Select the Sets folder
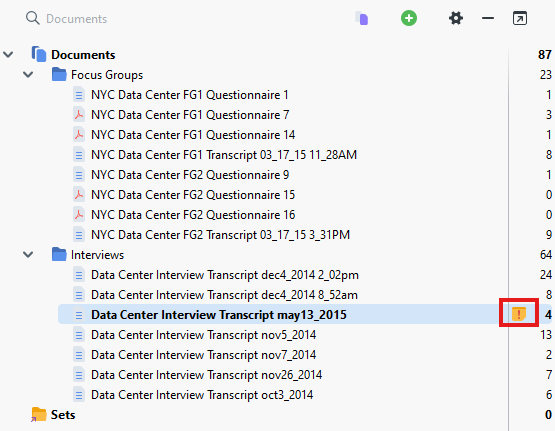The image size is (555, 431). tap(63, 415)
